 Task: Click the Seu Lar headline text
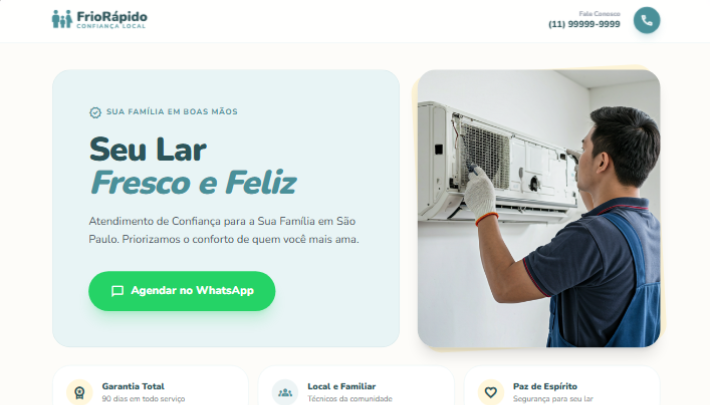click(x=148, y=149)
